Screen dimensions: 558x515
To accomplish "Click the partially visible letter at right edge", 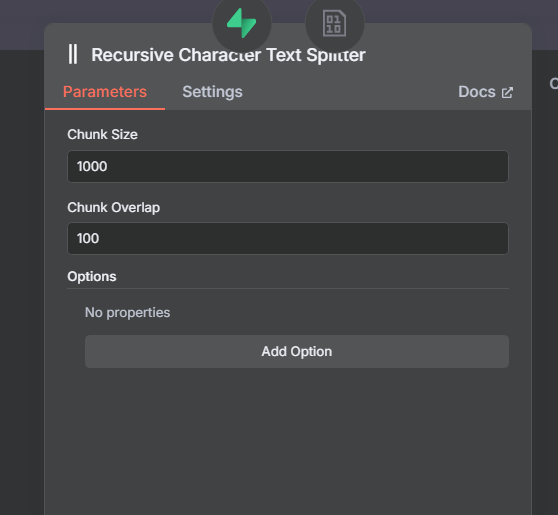I will (x=554, y=84).
